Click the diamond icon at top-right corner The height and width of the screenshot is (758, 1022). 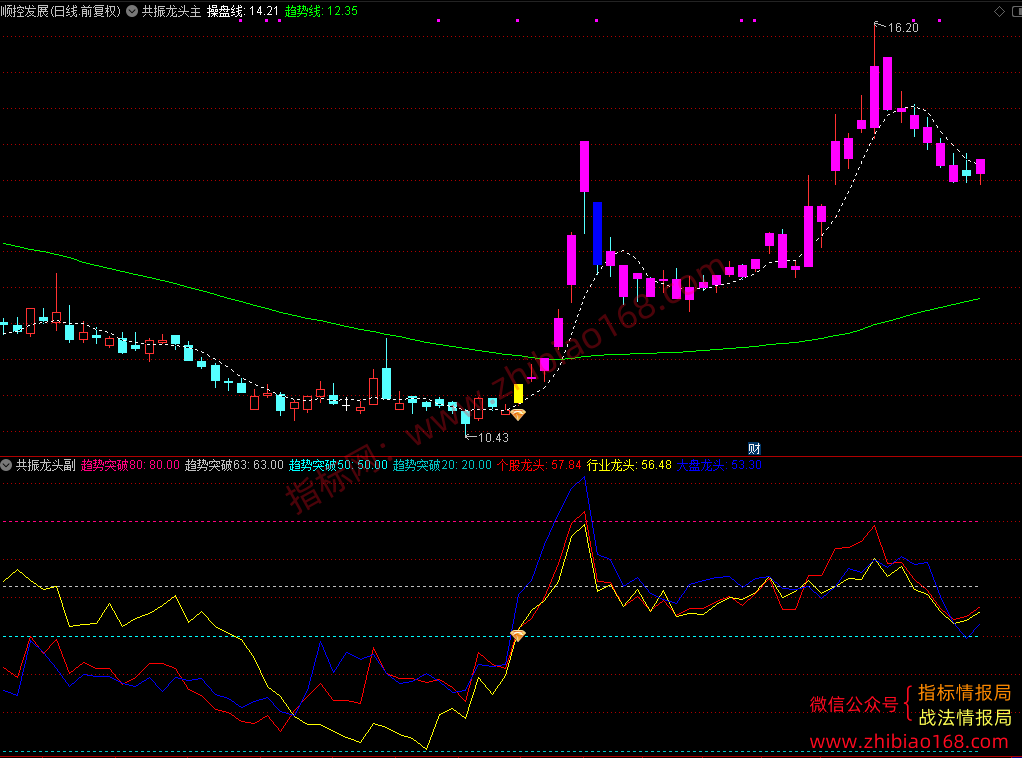tap(999, 11)
